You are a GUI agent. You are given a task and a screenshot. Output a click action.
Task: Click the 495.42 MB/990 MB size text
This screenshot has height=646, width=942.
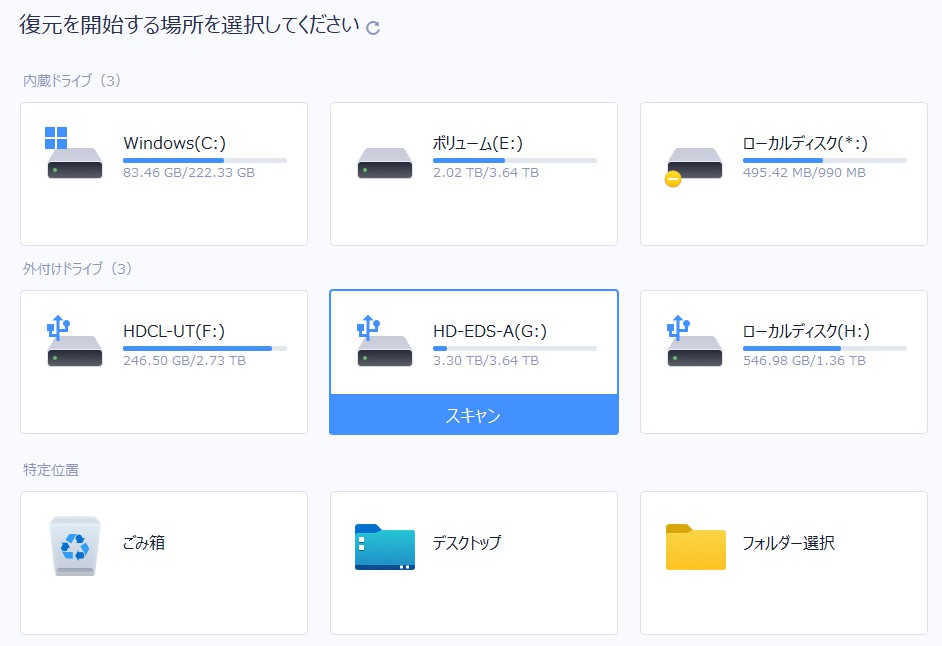point(804,173)
